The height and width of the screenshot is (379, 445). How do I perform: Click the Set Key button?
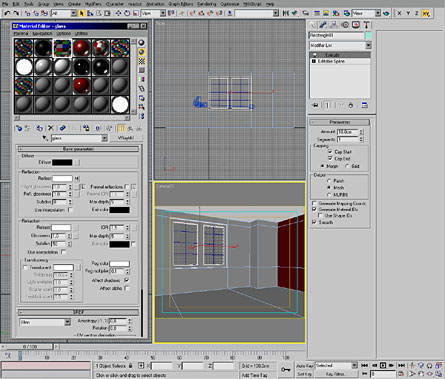click(305, 374)
